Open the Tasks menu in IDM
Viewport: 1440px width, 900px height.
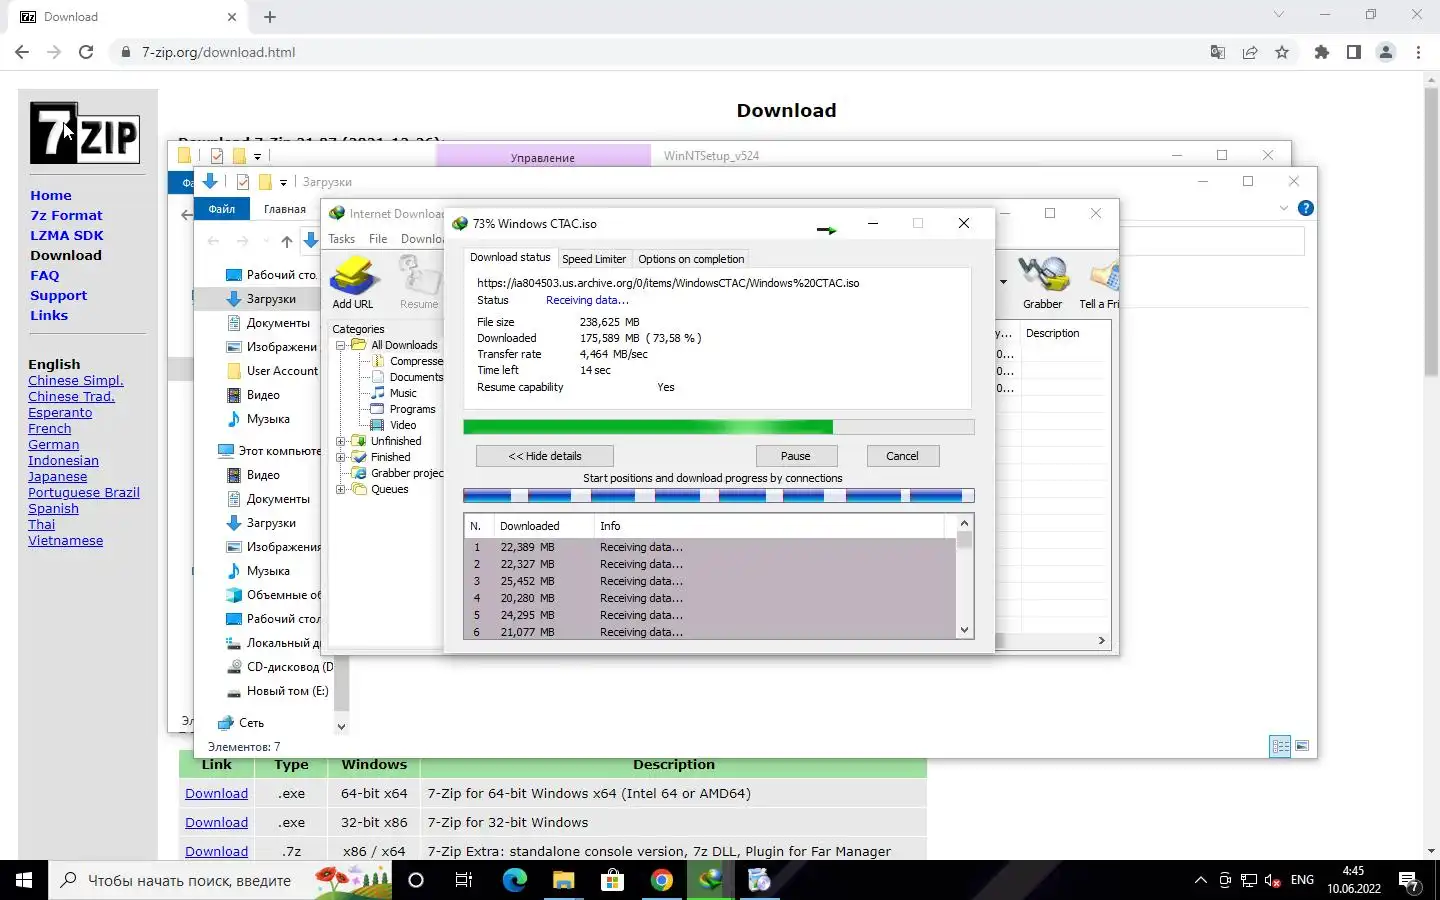[342, 239]
